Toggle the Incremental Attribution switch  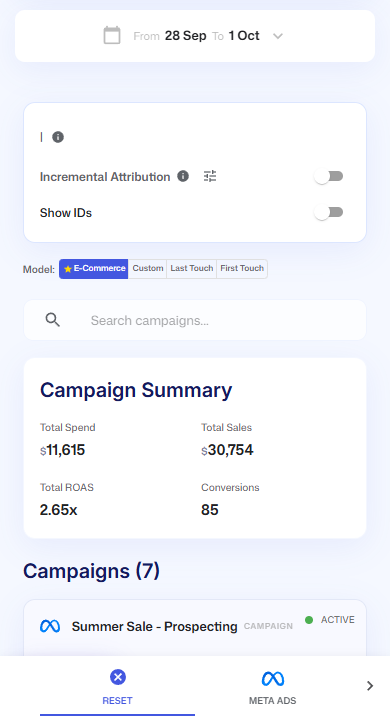coord(329,176)
